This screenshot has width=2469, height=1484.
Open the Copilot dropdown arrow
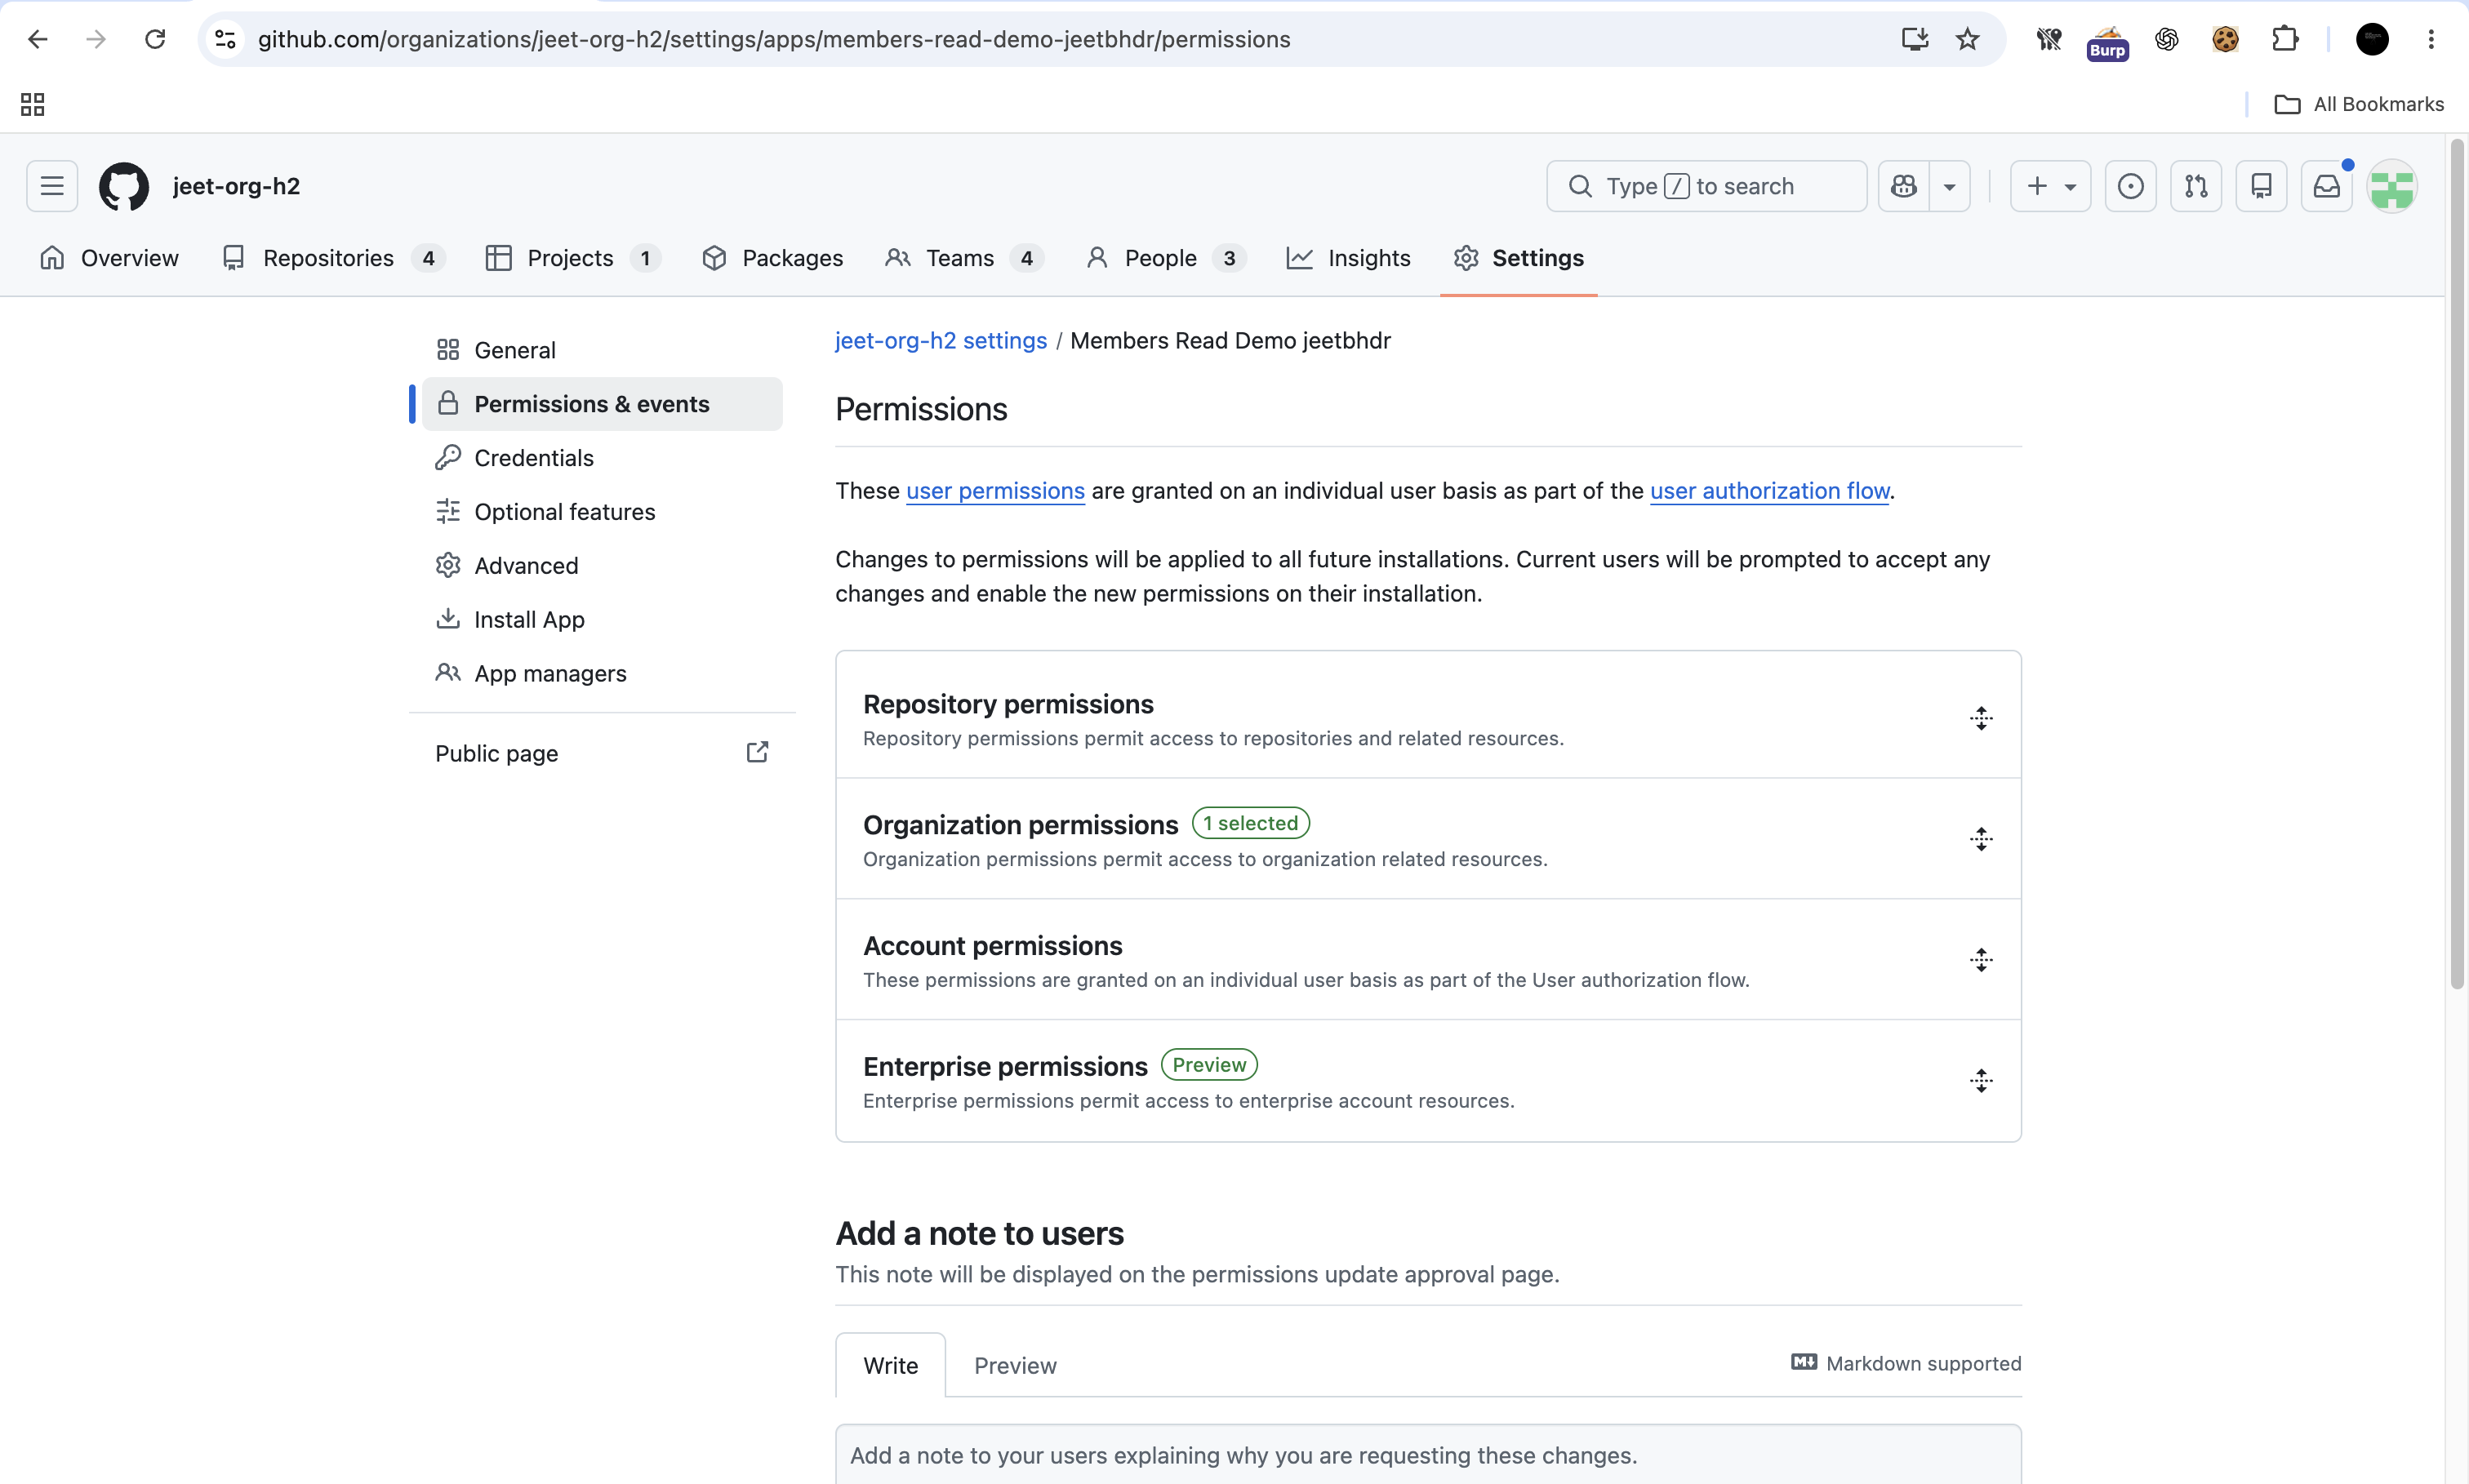1950,186
